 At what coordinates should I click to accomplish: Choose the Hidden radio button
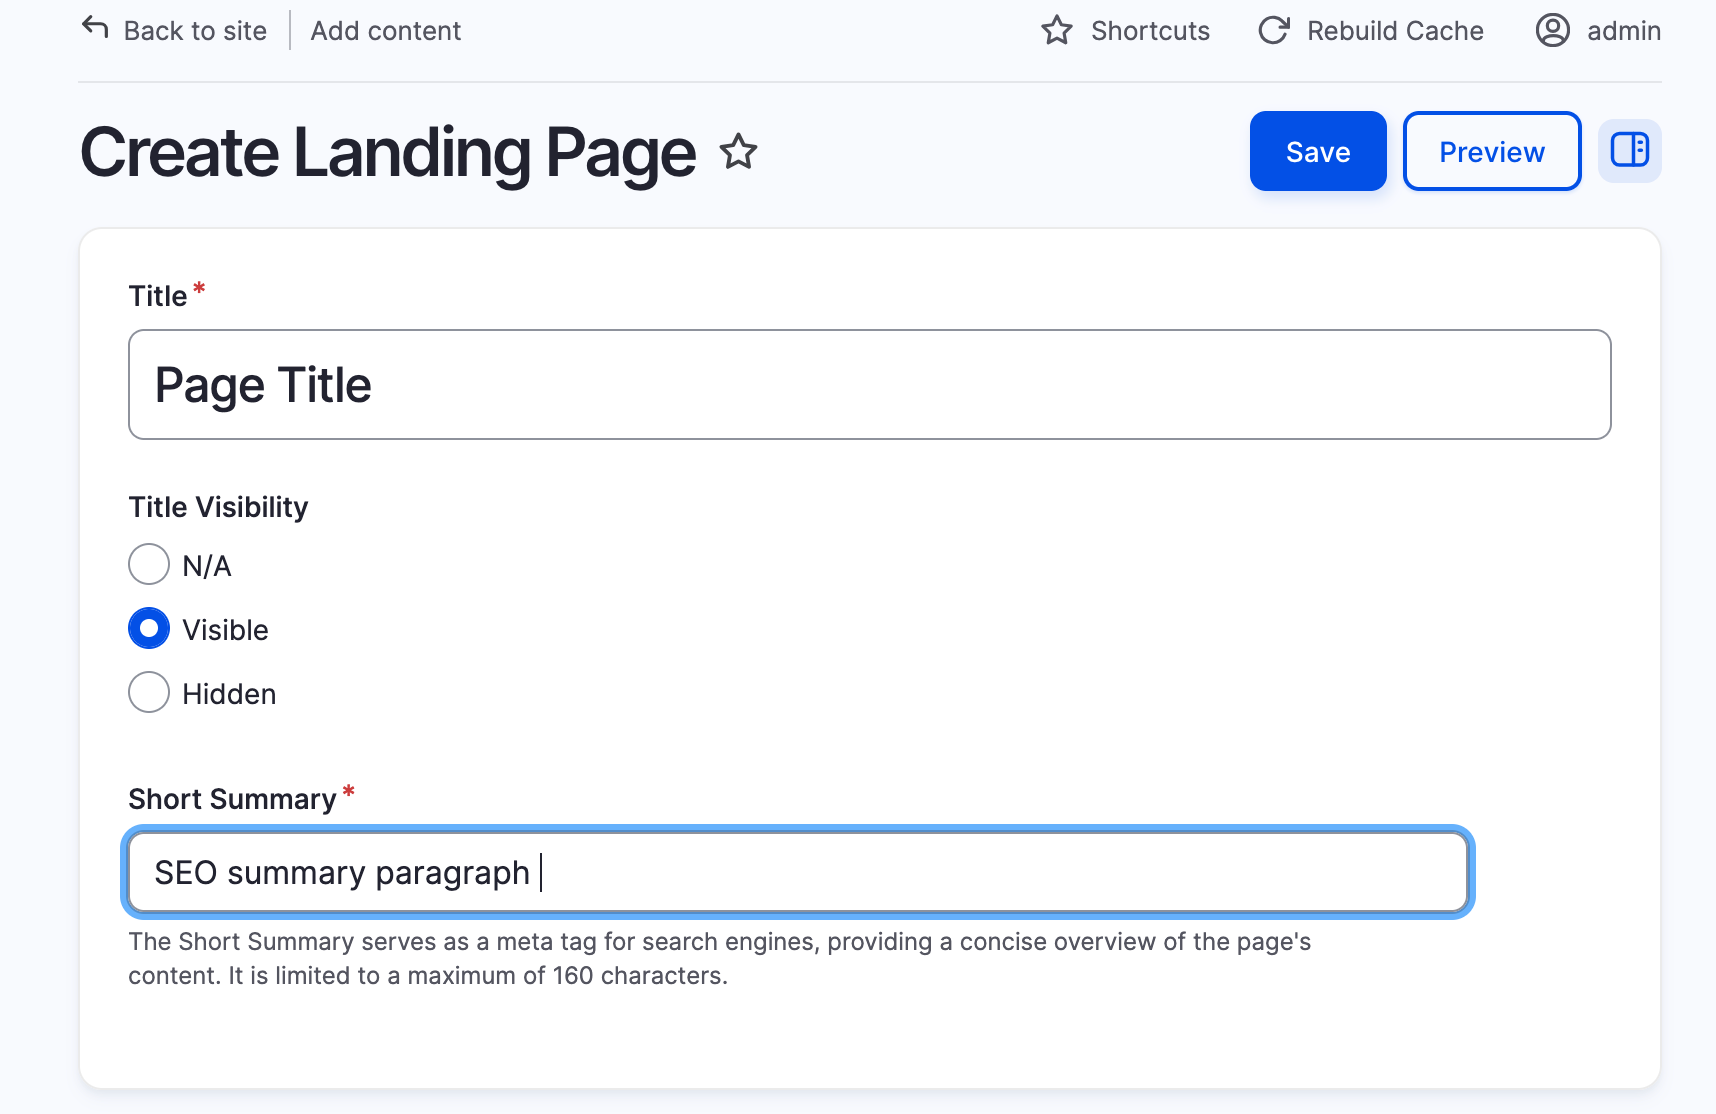coord(149,693)
